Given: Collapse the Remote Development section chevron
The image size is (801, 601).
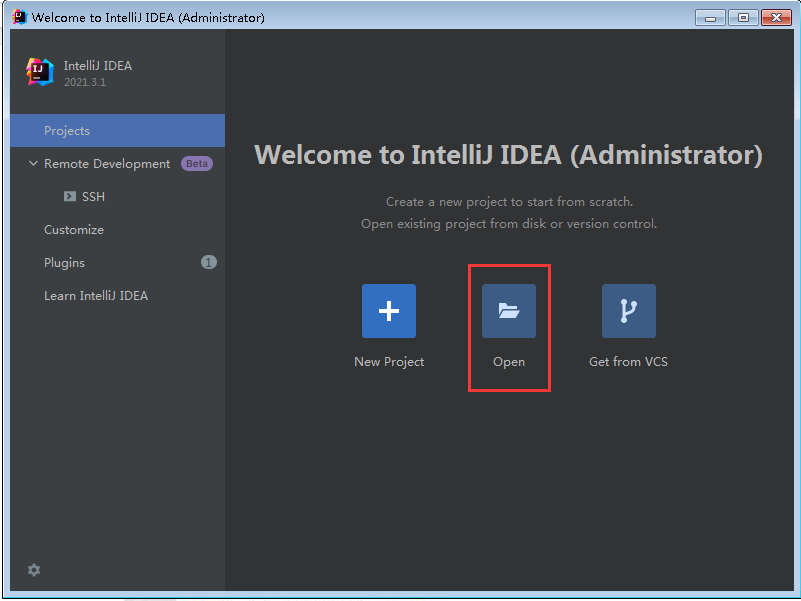Looking at the screenshot, I should (x=33, y=164).
